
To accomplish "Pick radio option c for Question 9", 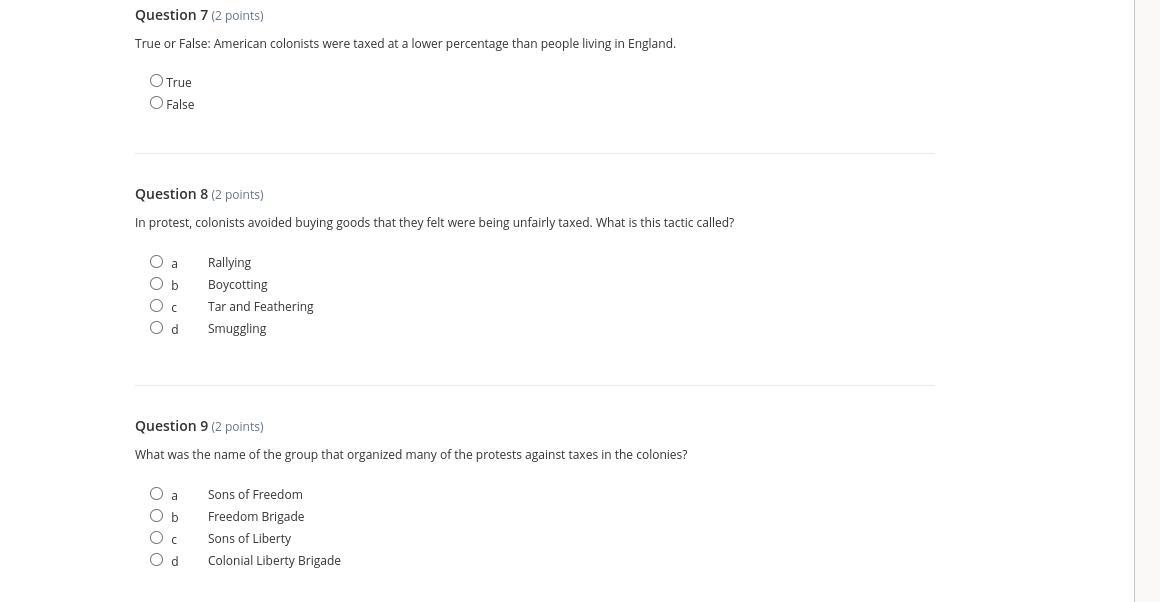I will tap(156, 538).
